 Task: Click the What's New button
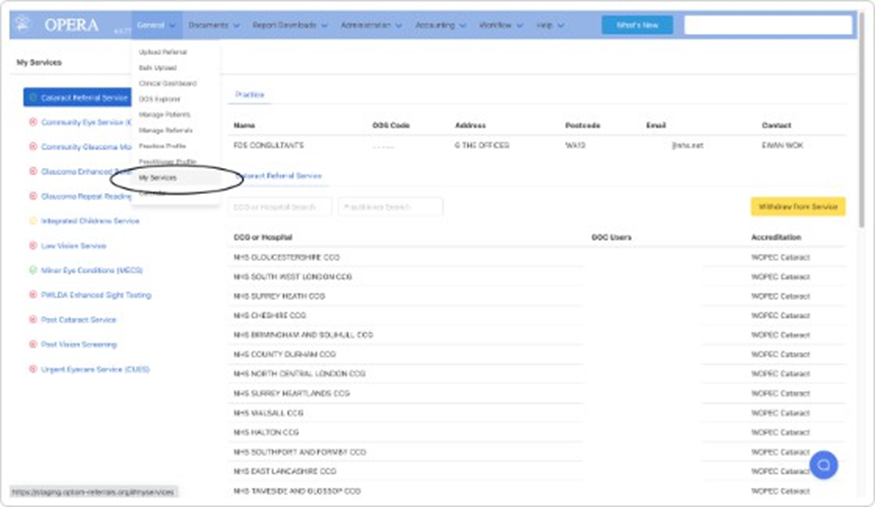tap(637, 25)
